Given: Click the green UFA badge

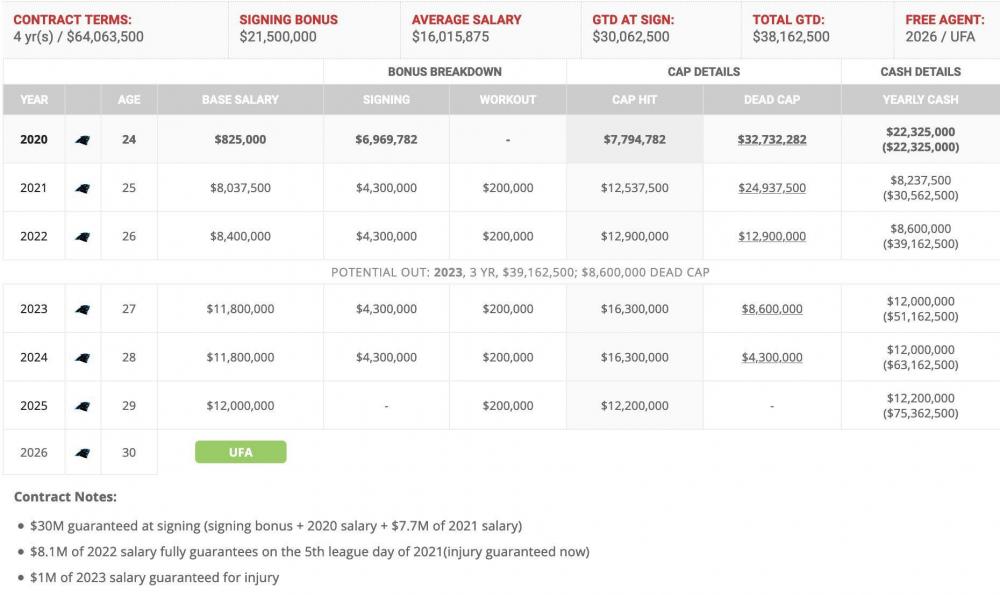Looking at the screenshot, I should coord(240,452).
